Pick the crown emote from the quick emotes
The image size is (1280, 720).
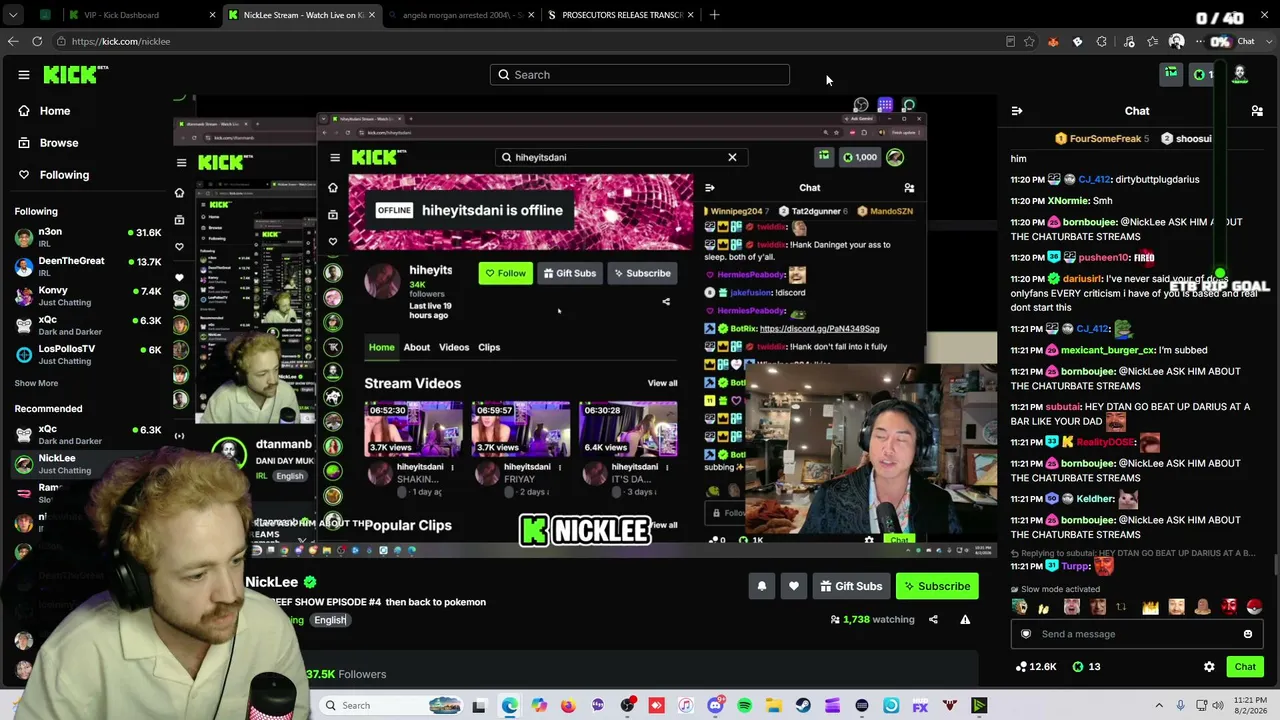click(1150, 607)
